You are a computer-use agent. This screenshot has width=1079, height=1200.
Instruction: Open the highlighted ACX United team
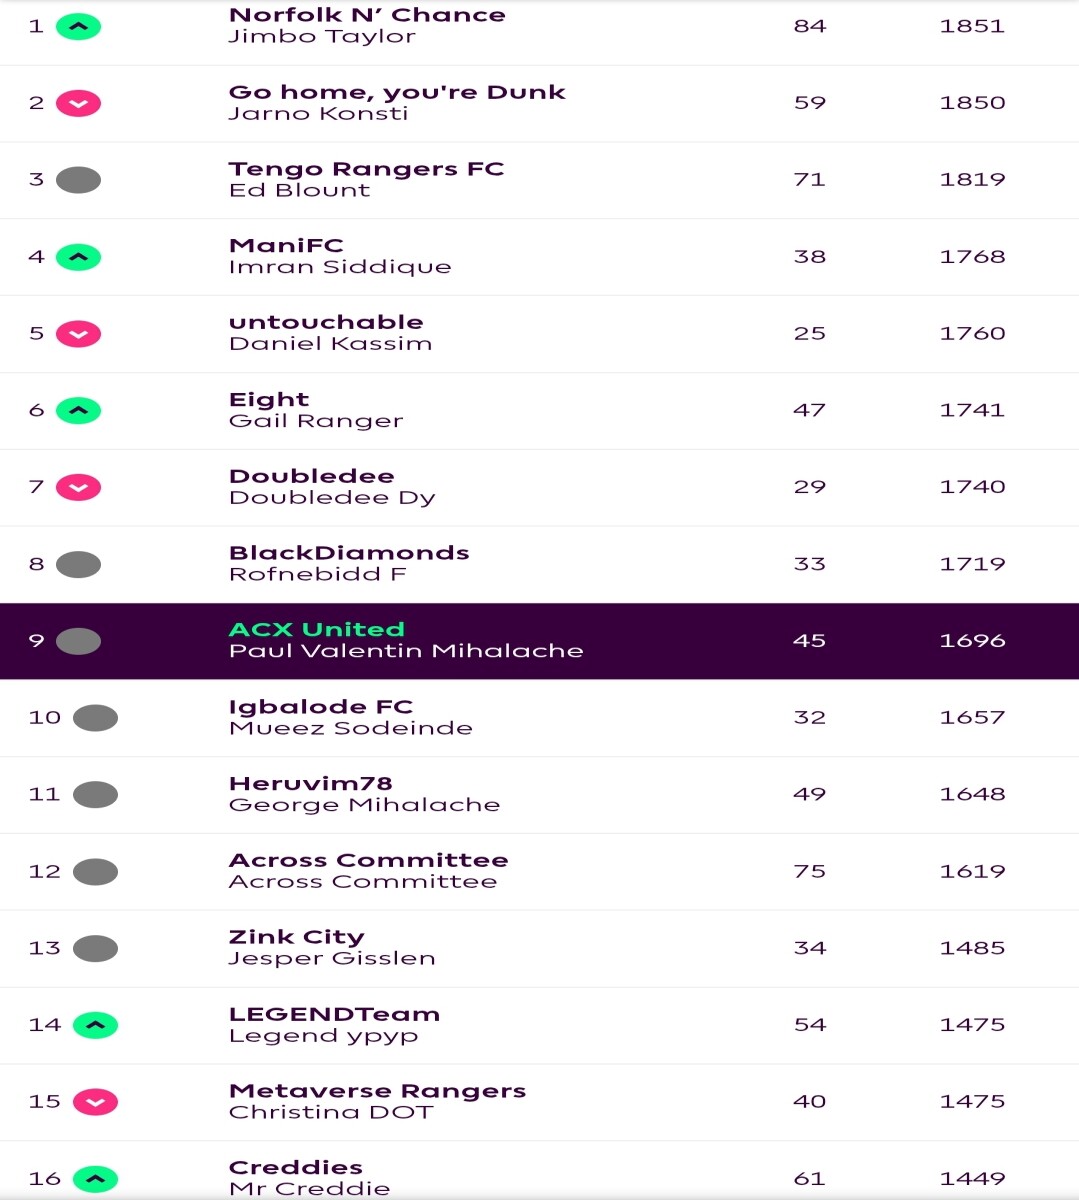(x=317, y=629)
